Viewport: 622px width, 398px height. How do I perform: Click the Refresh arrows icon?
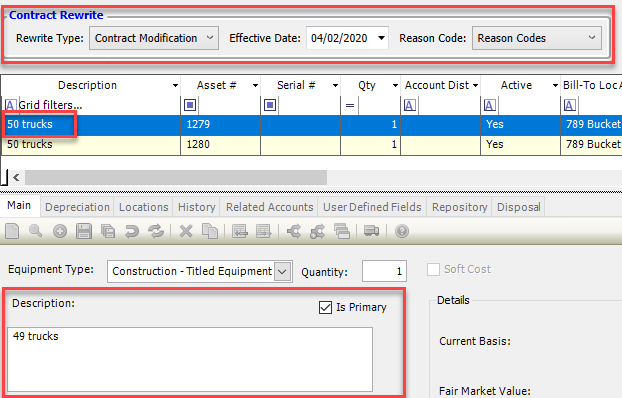(156, 231)
